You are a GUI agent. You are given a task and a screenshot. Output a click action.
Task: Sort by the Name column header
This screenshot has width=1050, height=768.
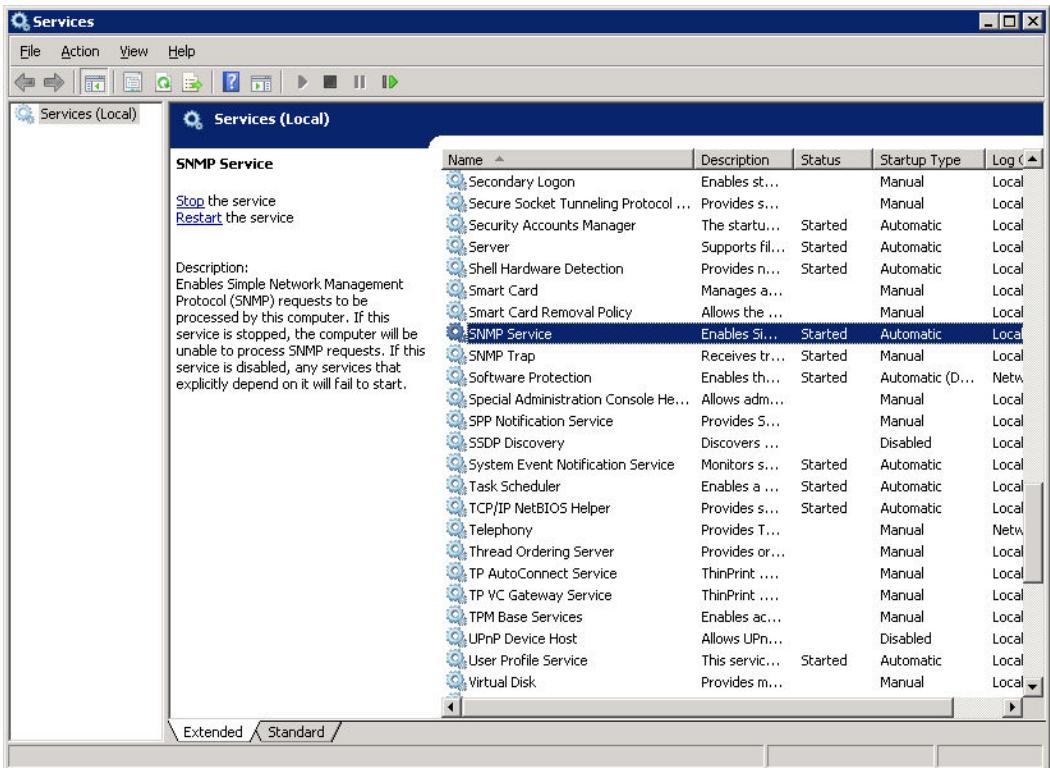[568, 160]
